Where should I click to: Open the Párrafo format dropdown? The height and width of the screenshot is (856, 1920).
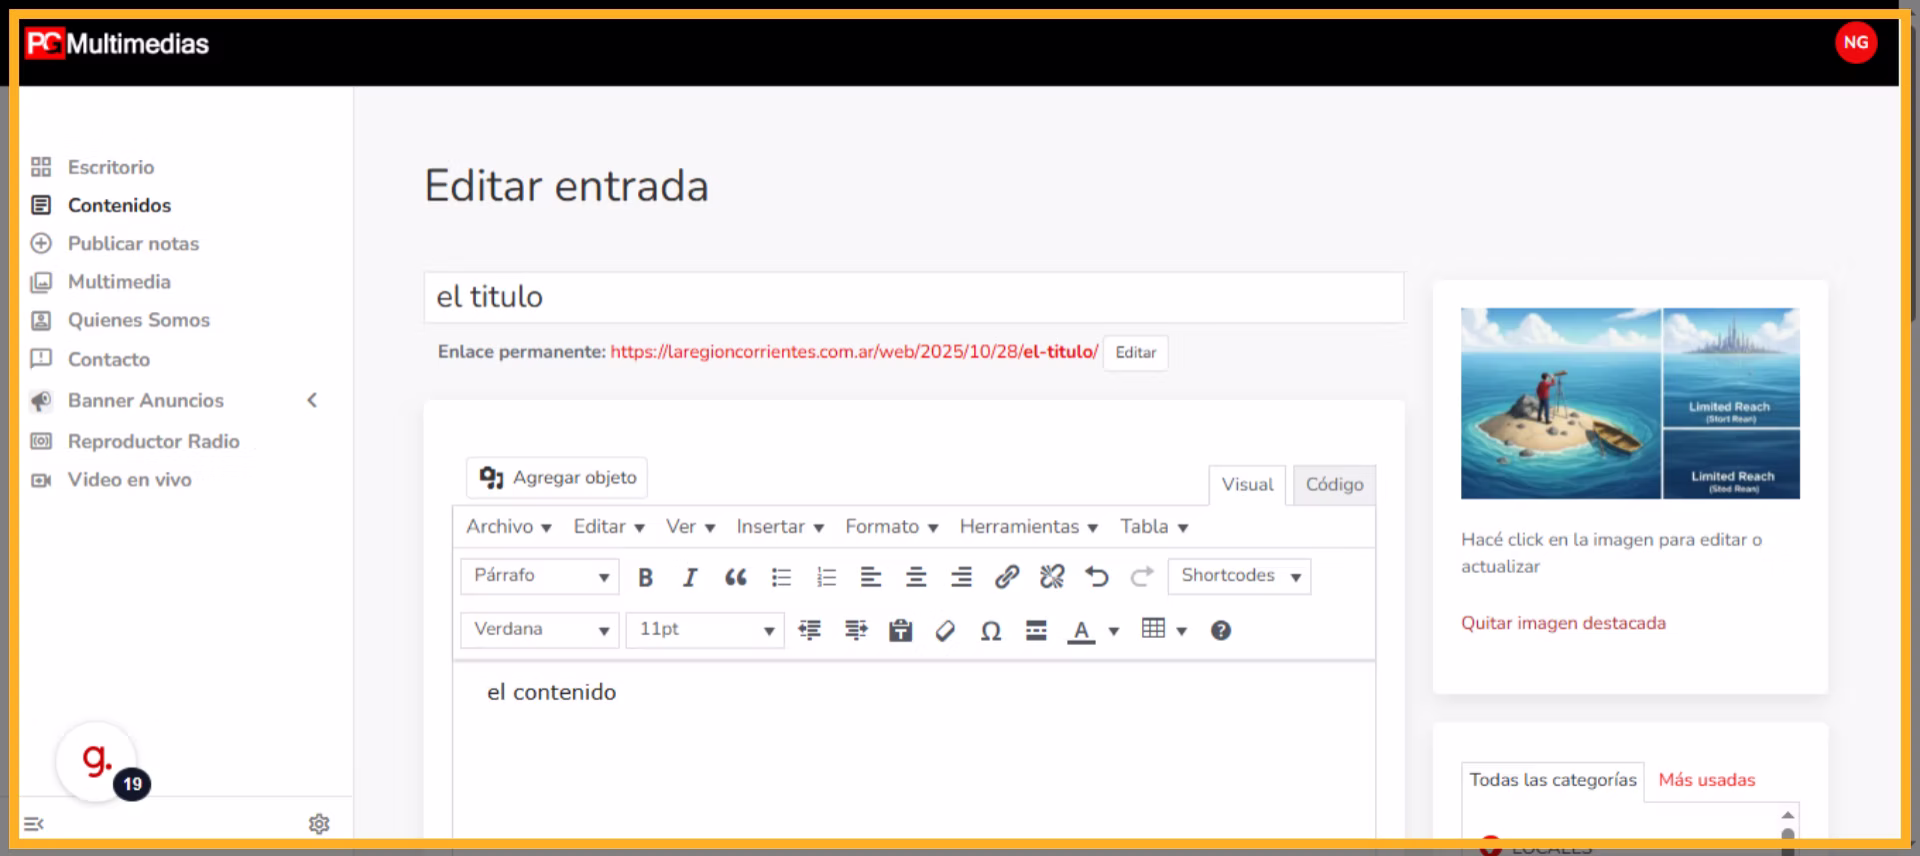(x=540, y=576)
